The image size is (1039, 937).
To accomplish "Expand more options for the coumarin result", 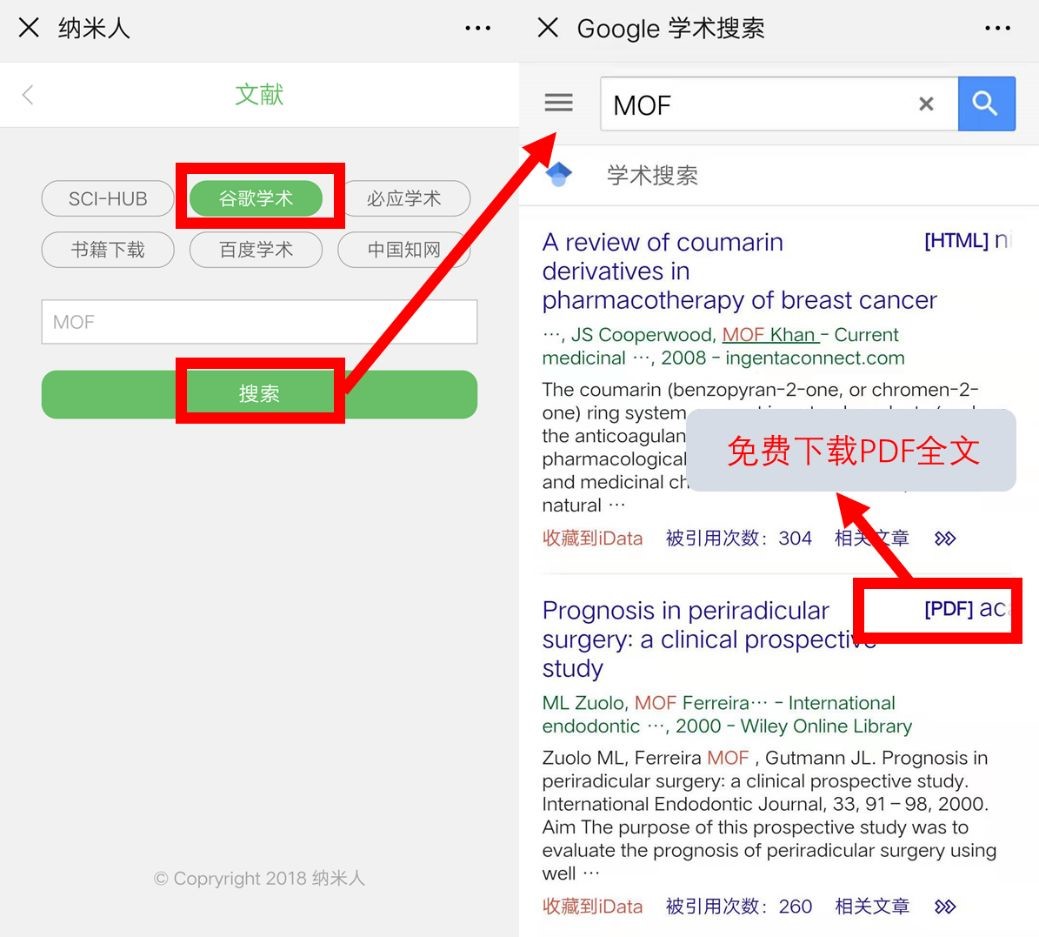I will pos(945,538).
